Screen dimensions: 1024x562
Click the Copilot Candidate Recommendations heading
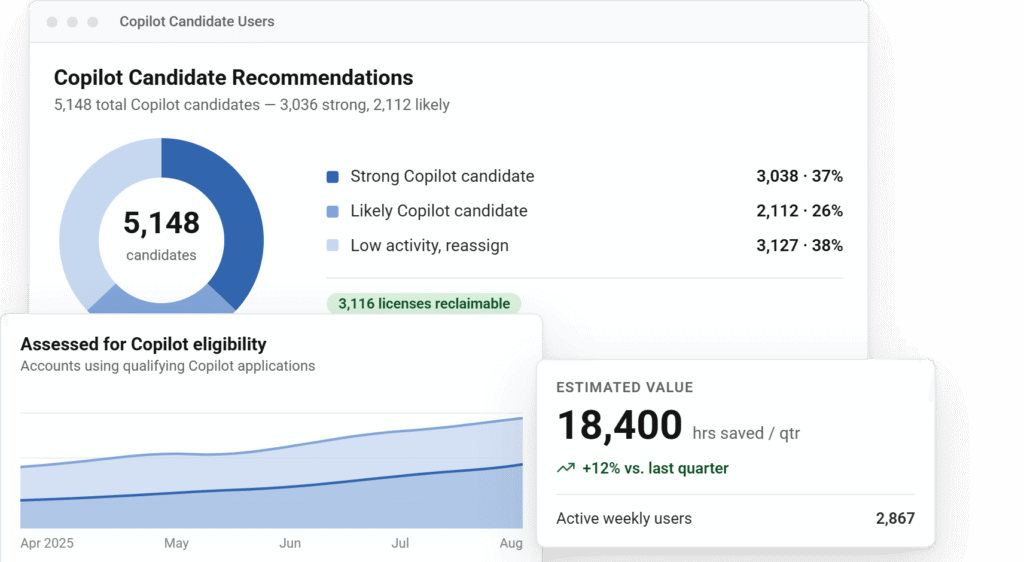pyautogui.click(x=233, y=78)
